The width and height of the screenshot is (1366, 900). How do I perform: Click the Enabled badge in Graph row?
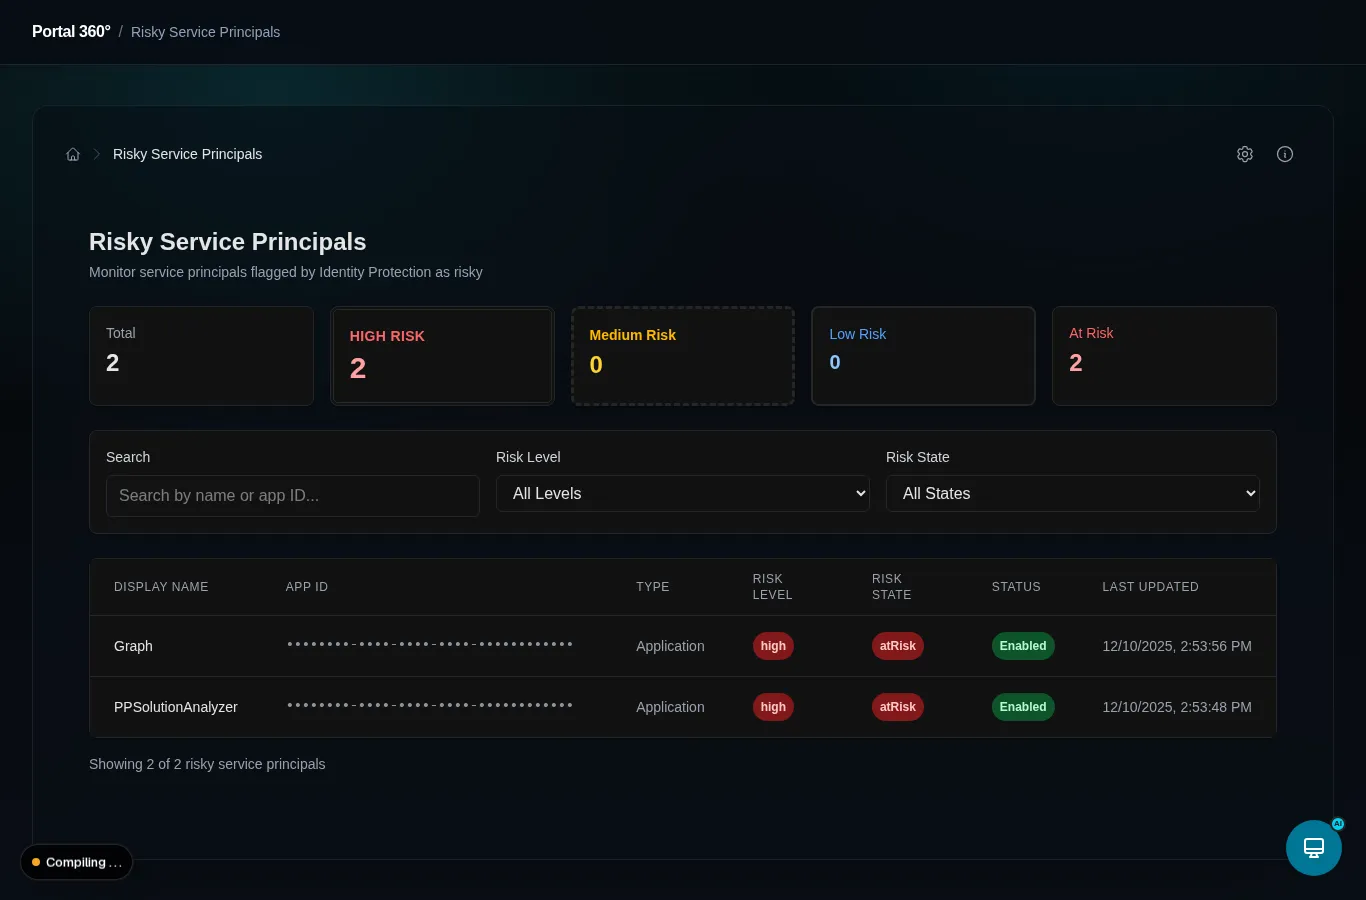coord(1023,646)
